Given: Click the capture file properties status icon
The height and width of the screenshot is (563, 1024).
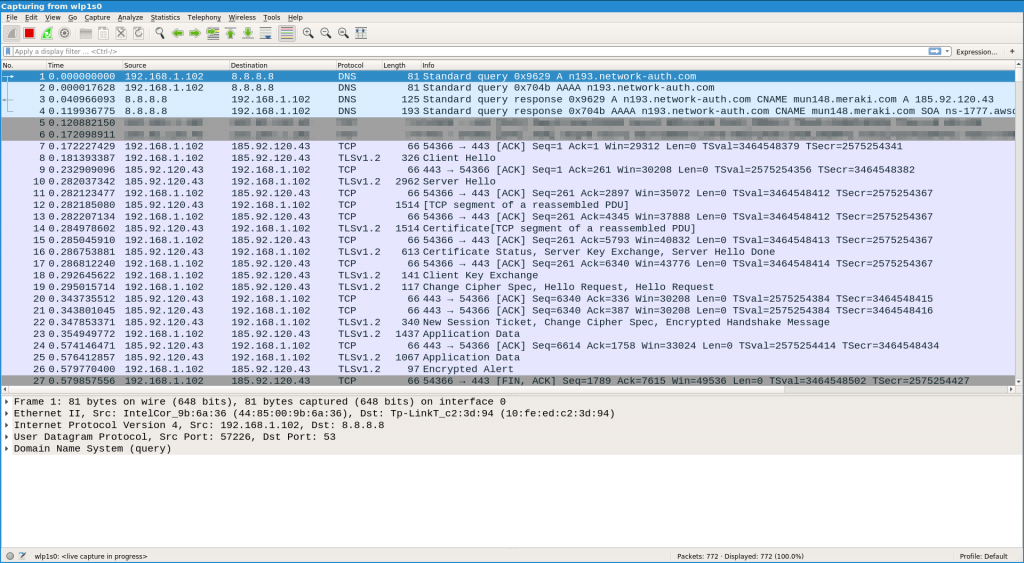Looking at the screenshot, I should 22,556.
